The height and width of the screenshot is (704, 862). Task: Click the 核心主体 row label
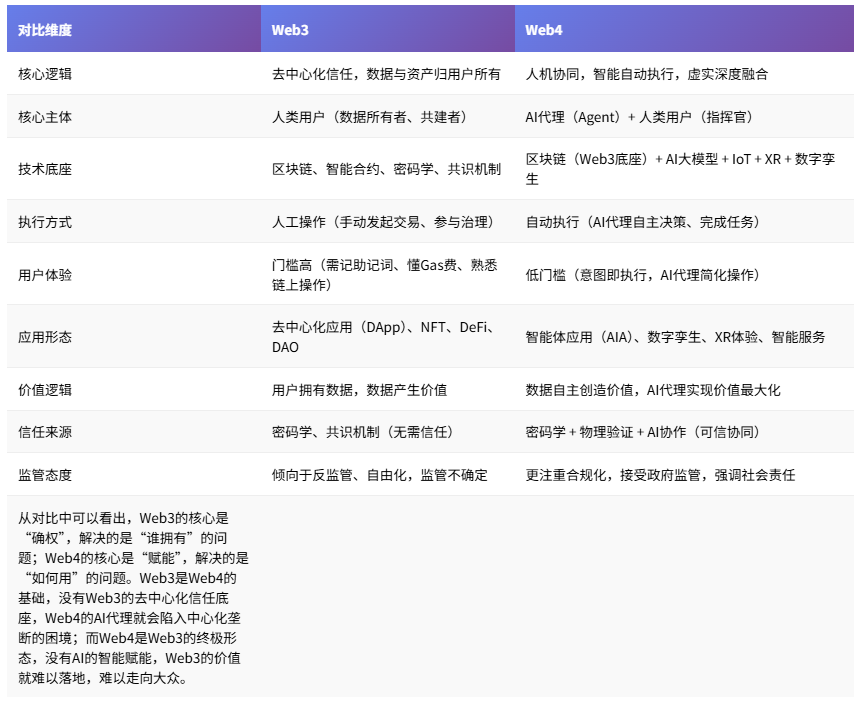[x=45, y=117]
